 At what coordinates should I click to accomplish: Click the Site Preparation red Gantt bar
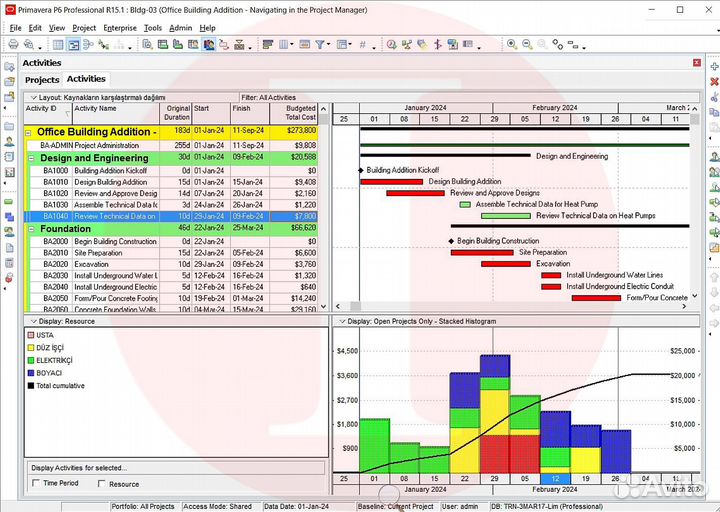482,253
